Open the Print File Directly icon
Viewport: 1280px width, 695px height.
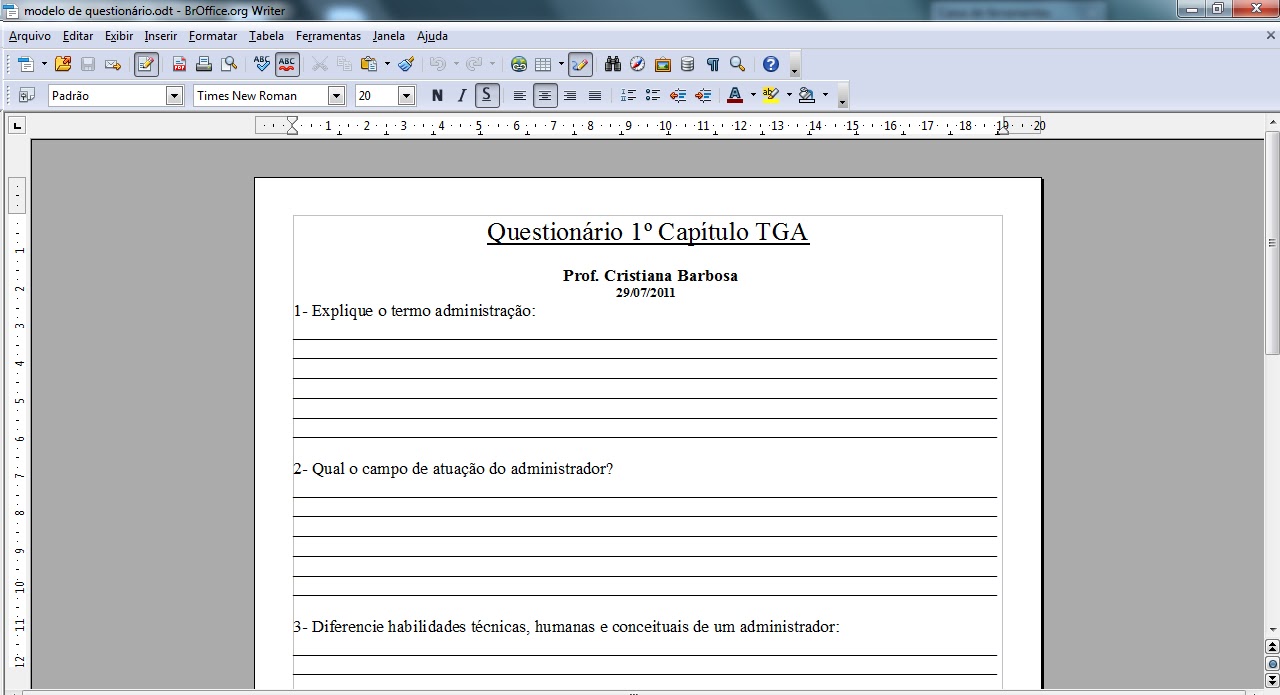coord(203,63)
